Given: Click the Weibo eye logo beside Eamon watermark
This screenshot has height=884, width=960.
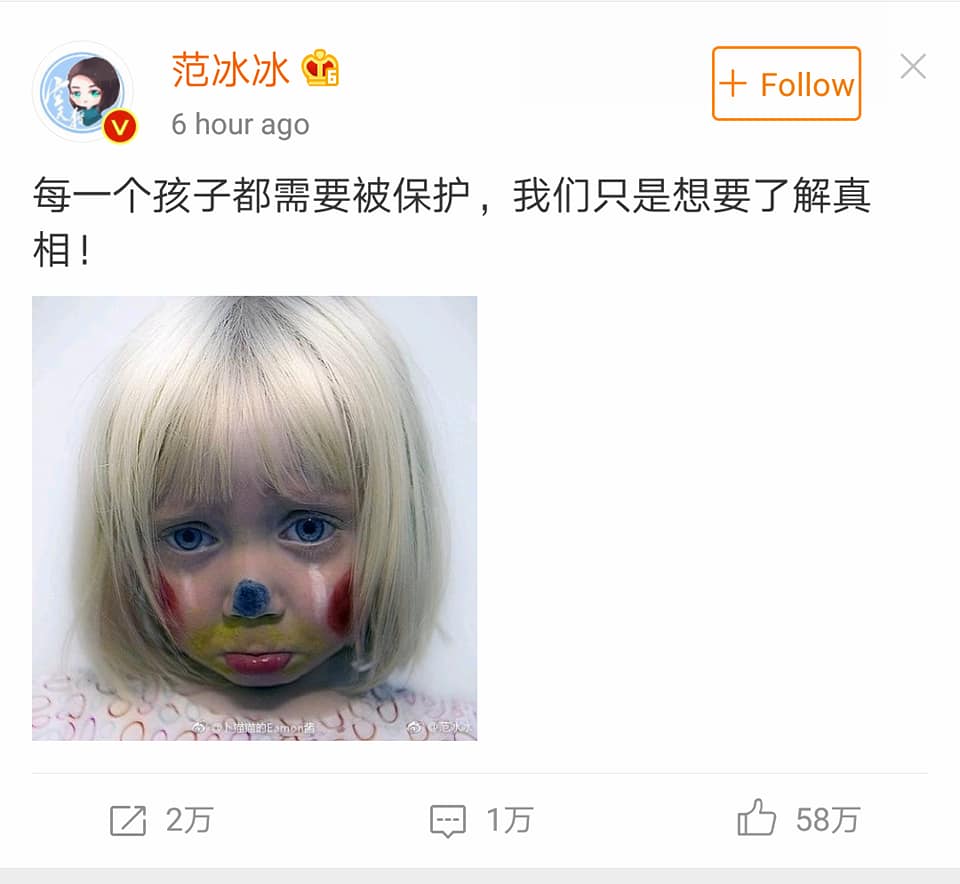Looking at the screenshot, I should click(200, 727).
